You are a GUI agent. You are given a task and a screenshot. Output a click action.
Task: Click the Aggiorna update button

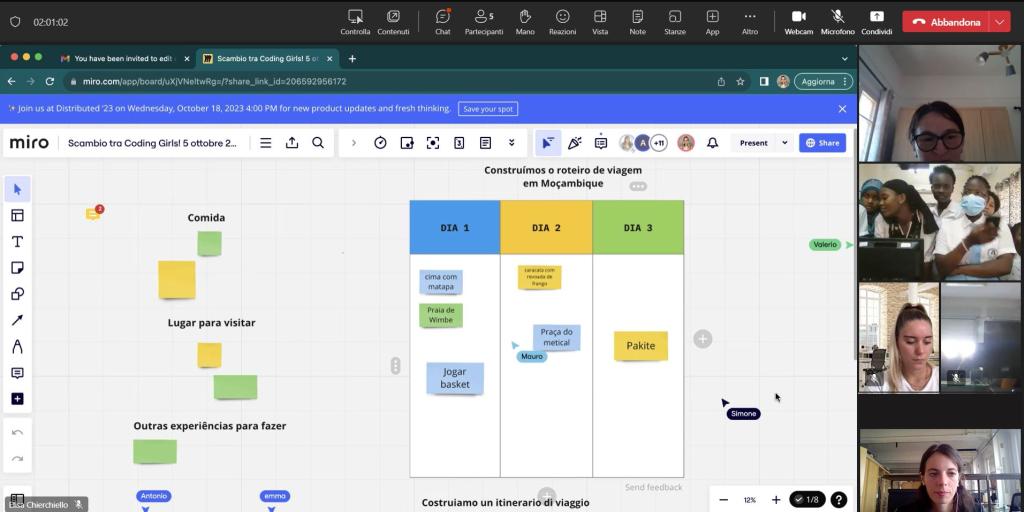[x=818, y=82]
